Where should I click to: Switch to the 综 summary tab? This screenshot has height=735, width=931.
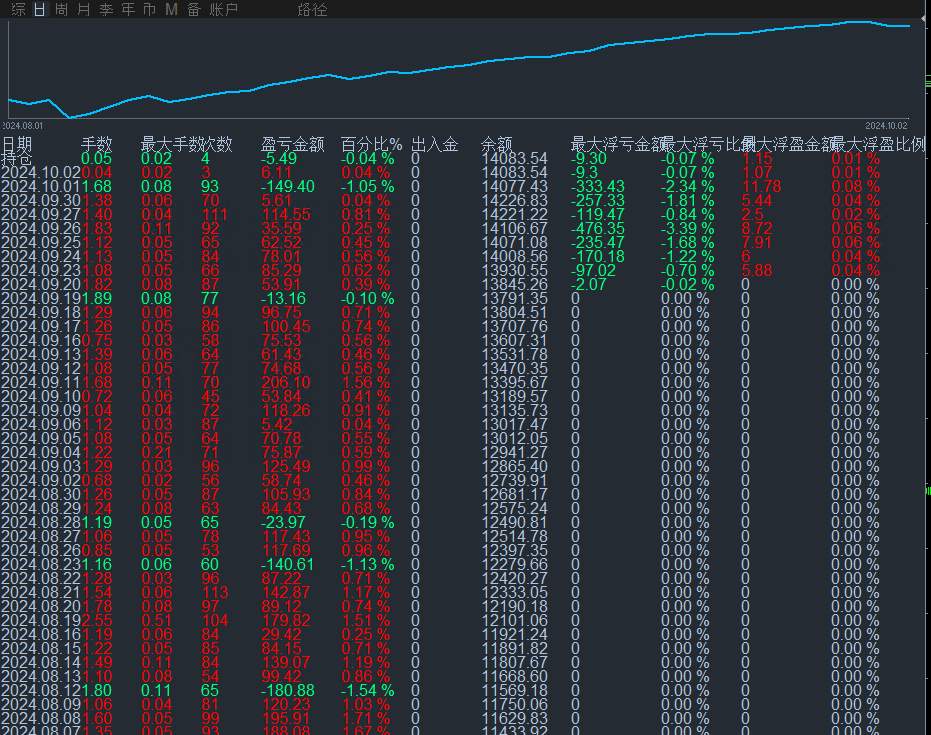click(x=18, y=9)
